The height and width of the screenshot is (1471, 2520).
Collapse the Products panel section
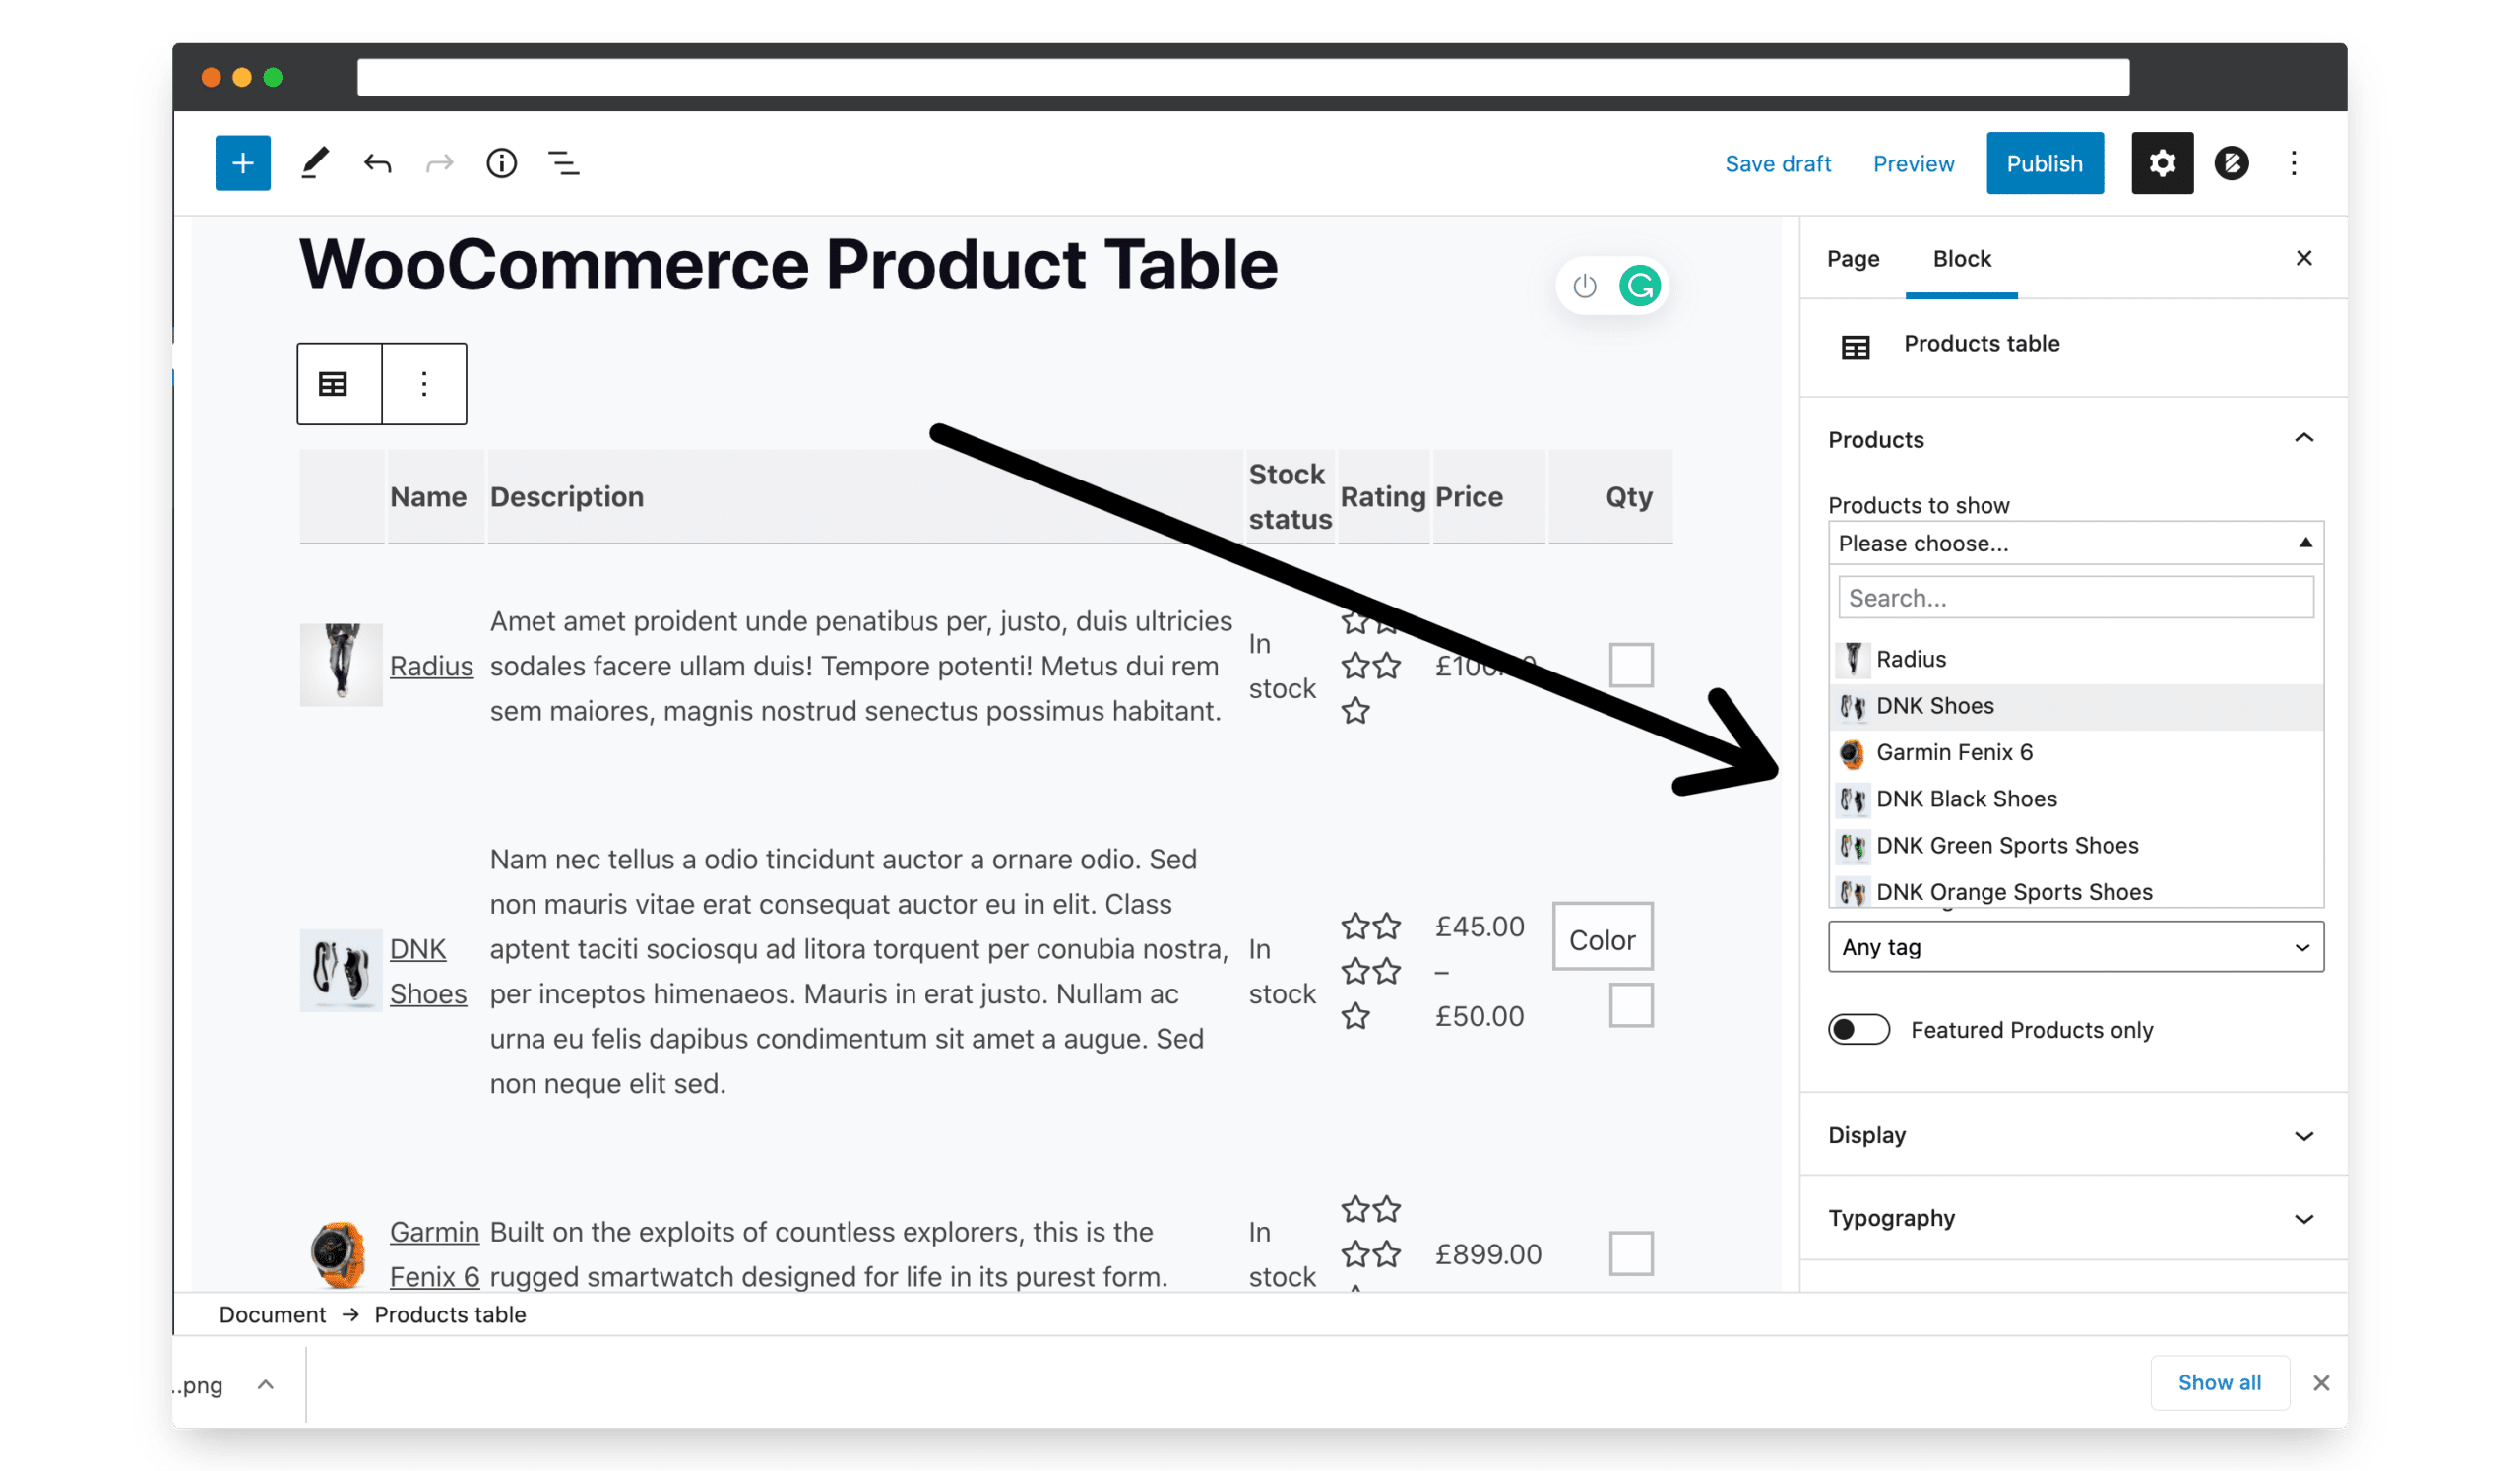point(2075,439)
